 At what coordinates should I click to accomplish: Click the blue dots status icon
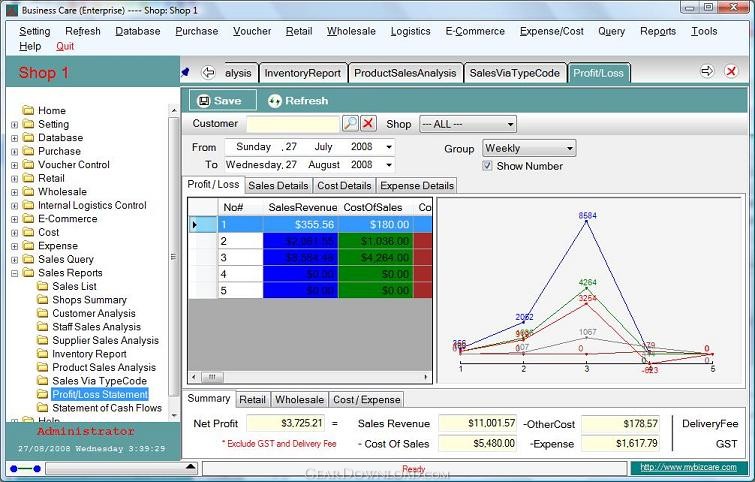[x=25, y=468]
